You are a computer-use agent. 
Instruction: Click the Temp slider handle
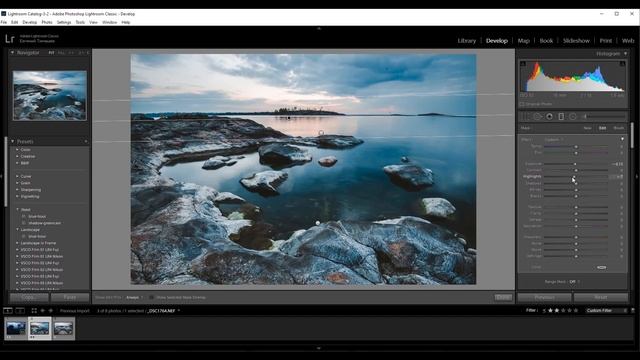pos(576,146)
